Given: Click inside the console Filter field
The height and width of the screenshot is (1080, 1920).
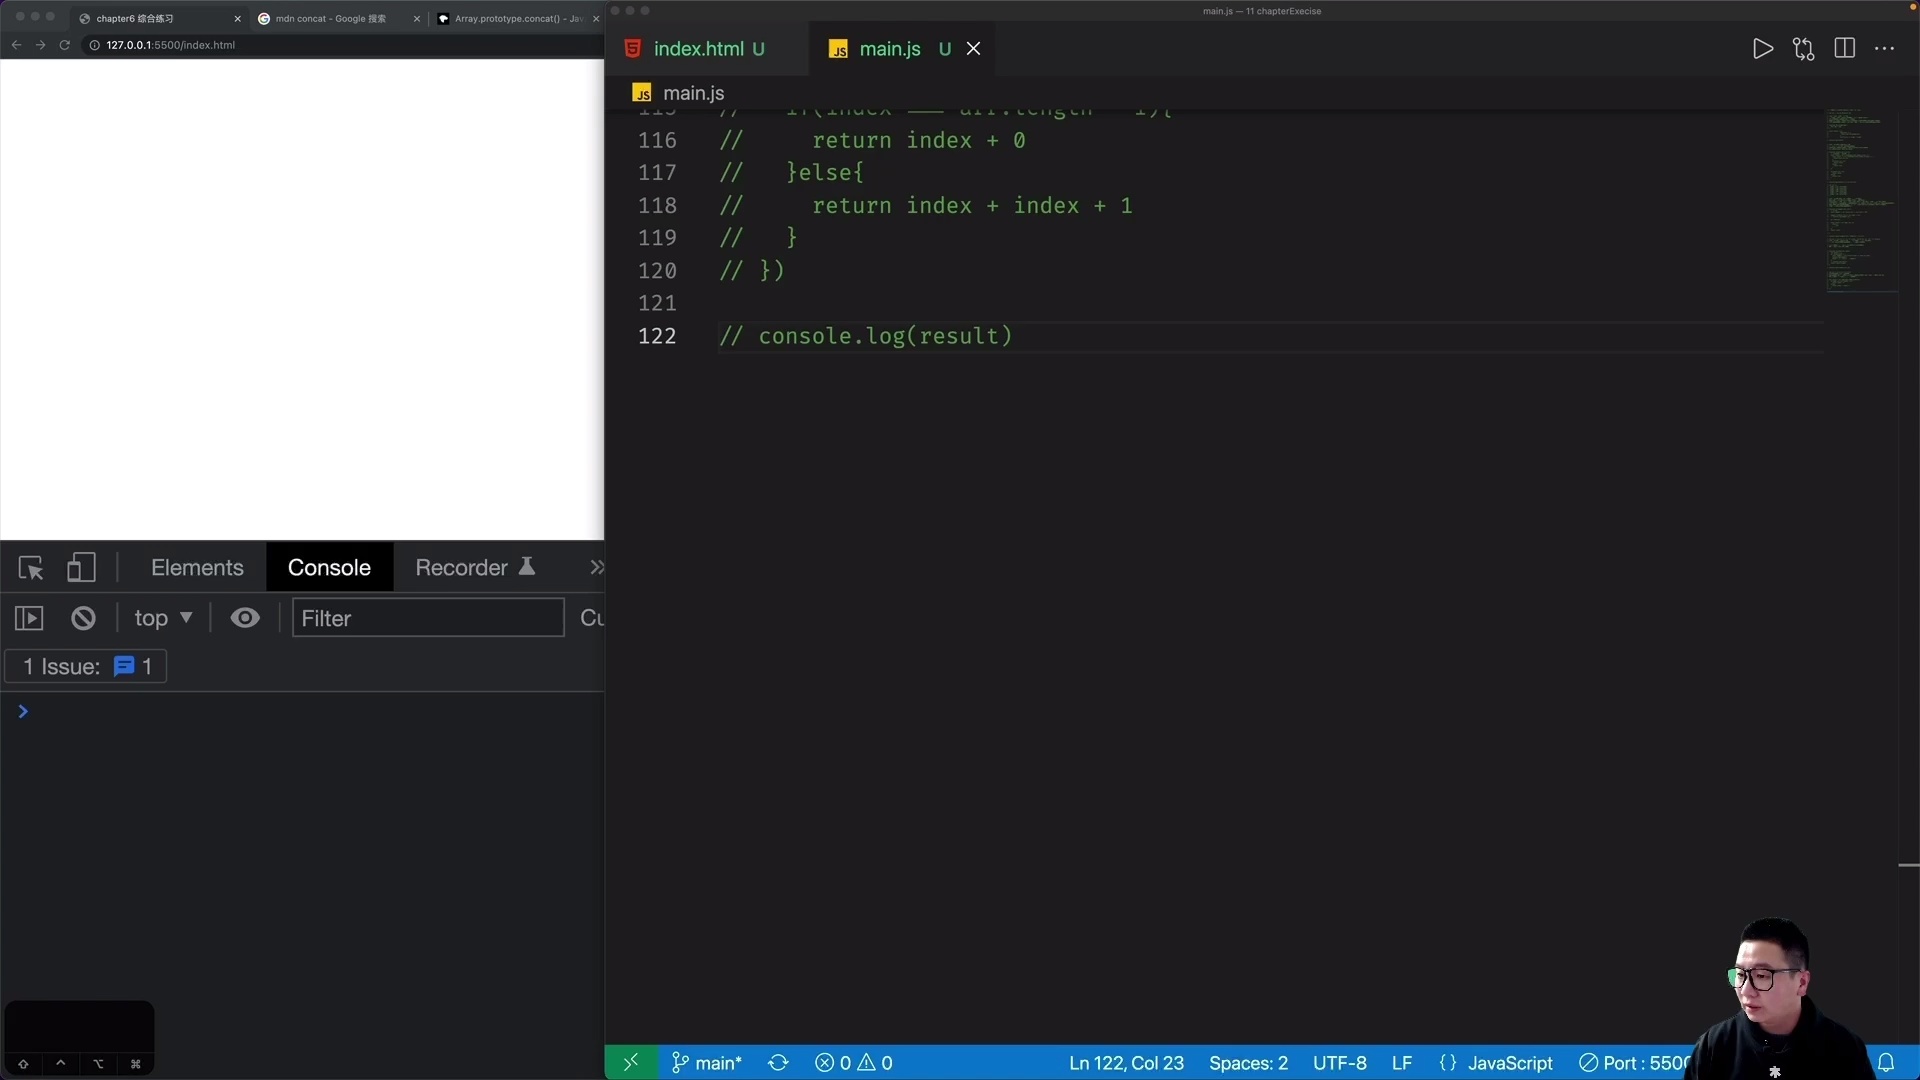Looking at the screenshot, I should point(427,617).
